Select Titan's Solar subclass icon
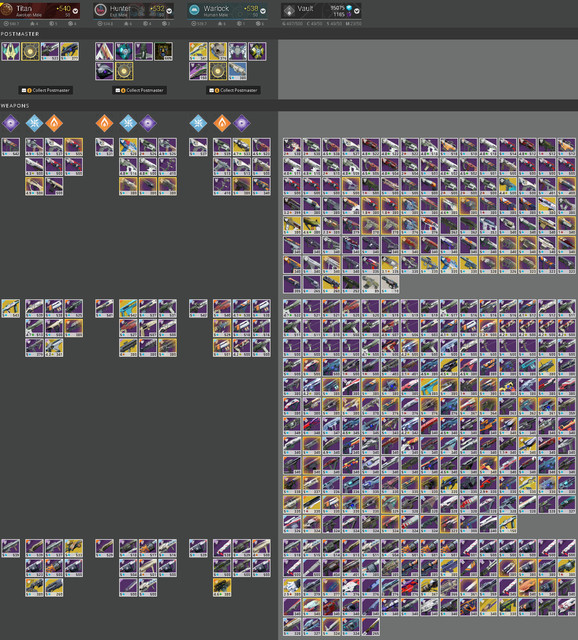The height and width of the screenshot is (640, 578). coord(54,123)
